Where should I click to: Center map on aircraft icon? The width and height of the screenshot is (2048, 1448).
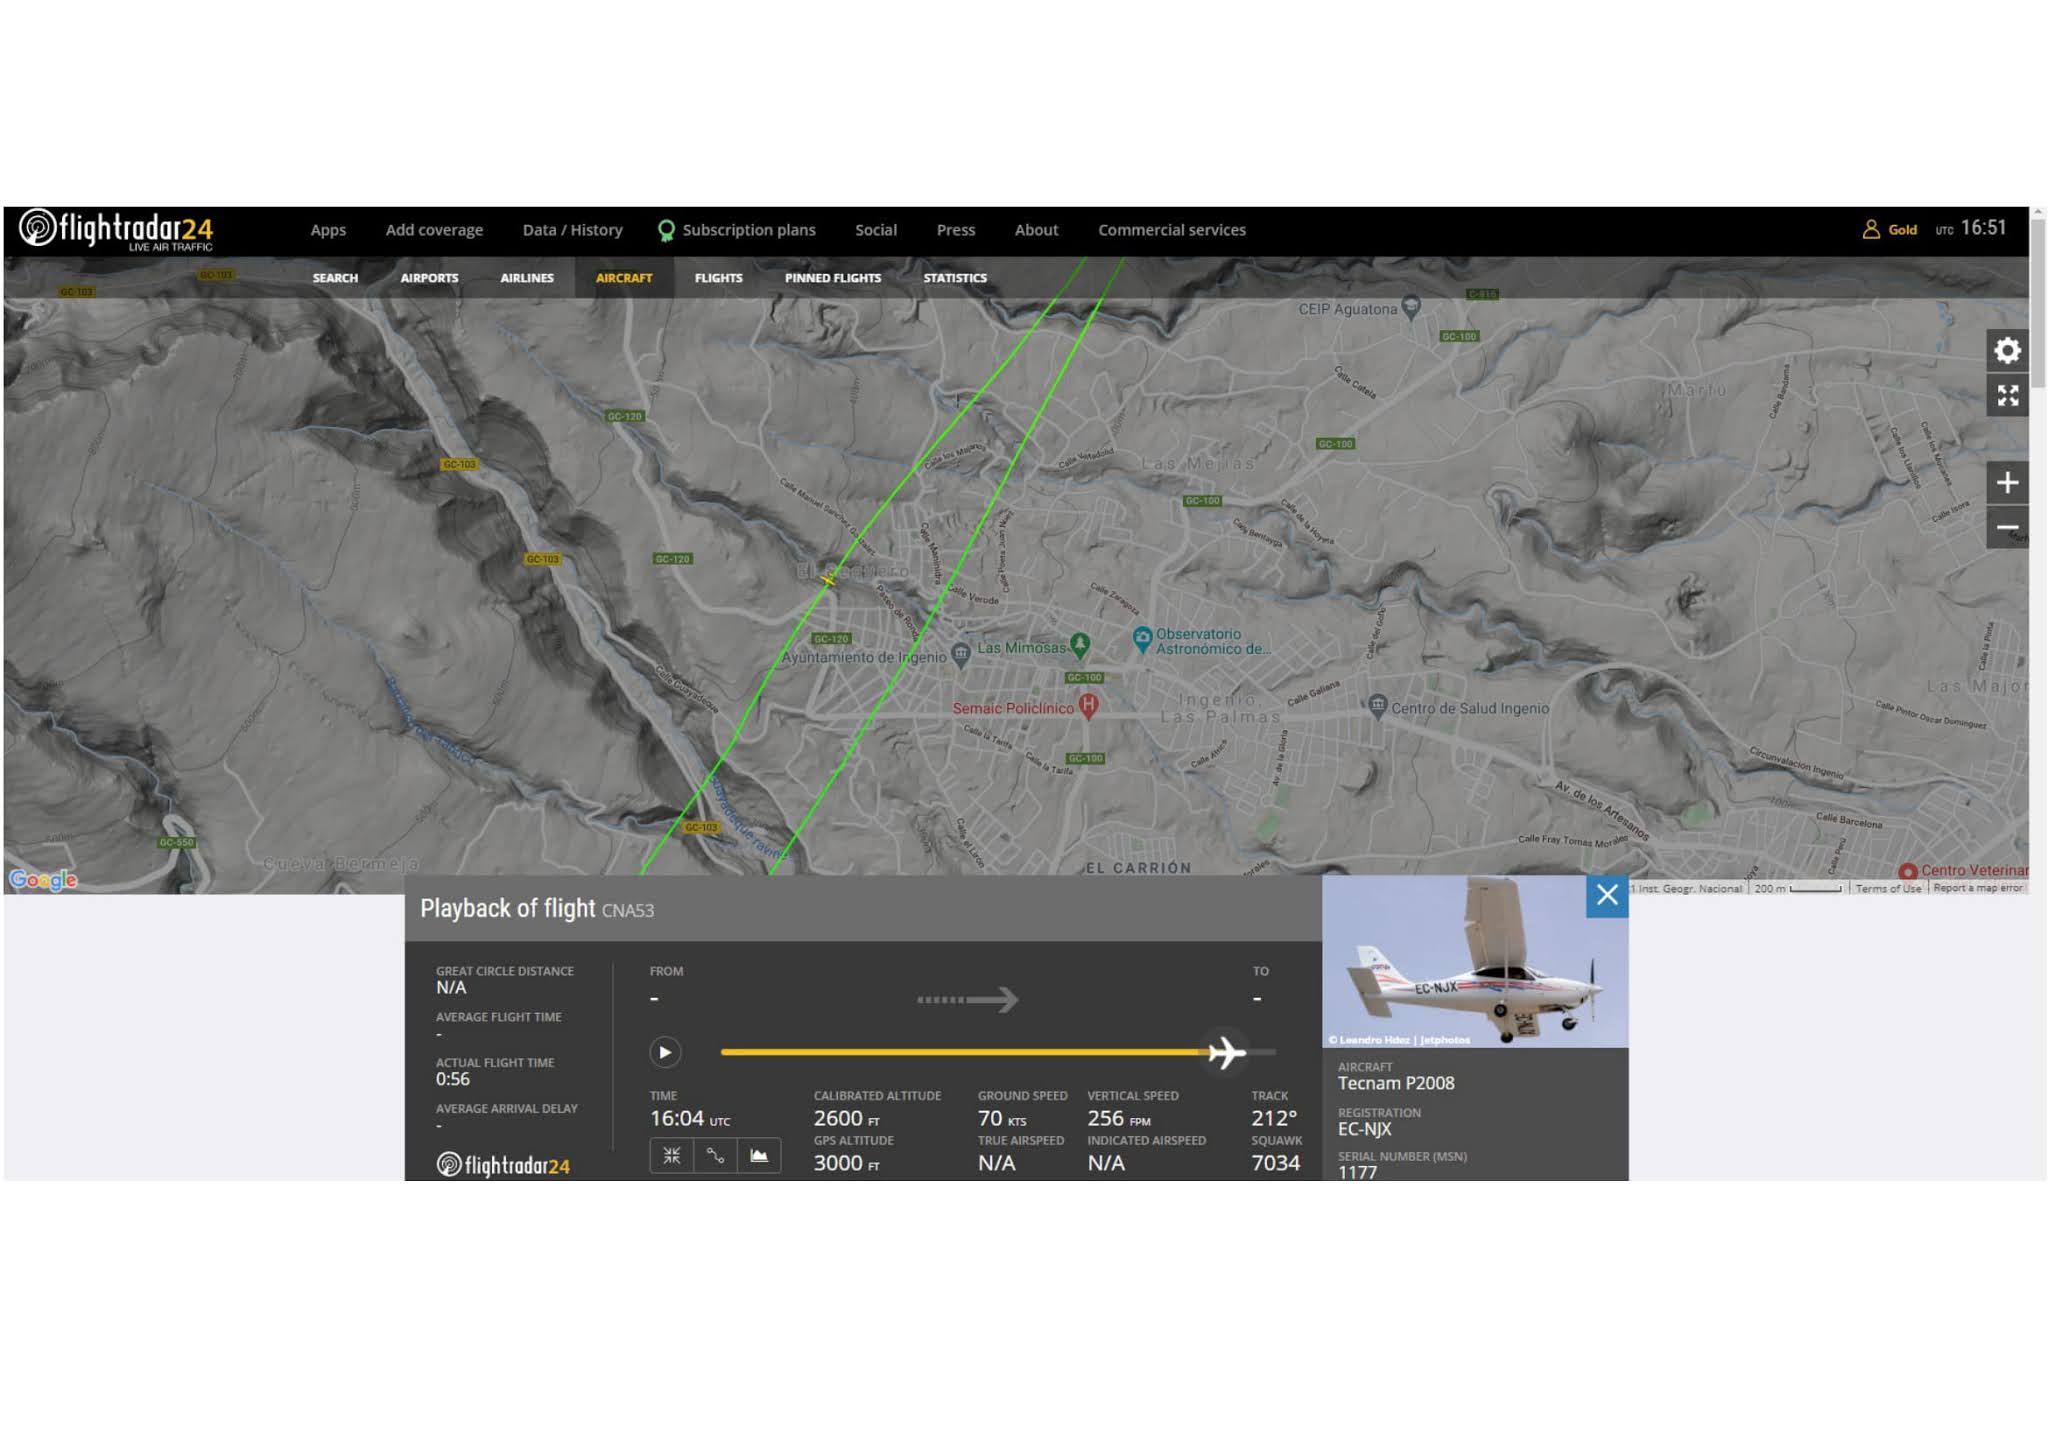pyautogui.click(x=671, y=1156)
